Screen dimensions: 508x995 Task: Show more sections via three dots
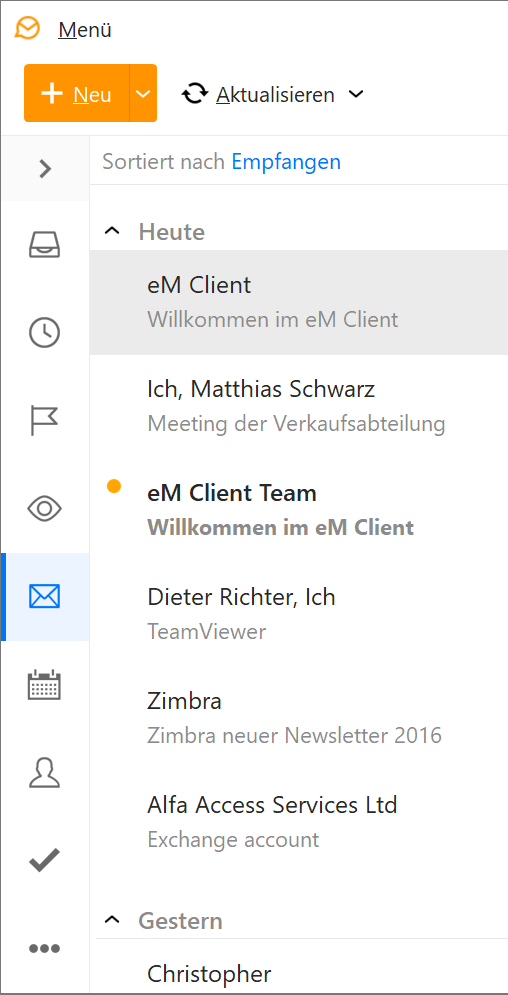click(45, 949)
